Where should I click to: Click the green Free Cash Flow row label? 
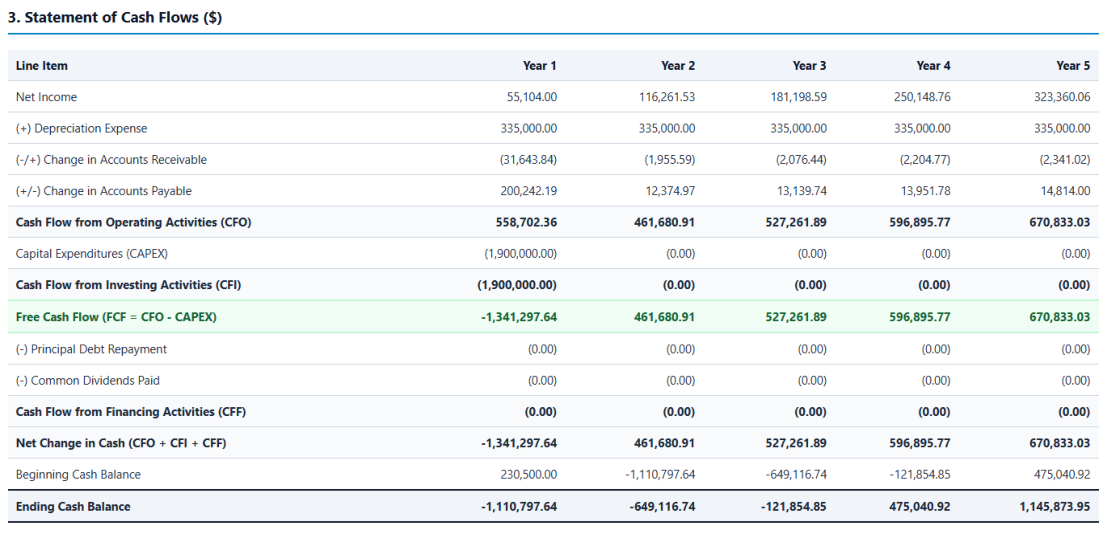coord(116,317)
